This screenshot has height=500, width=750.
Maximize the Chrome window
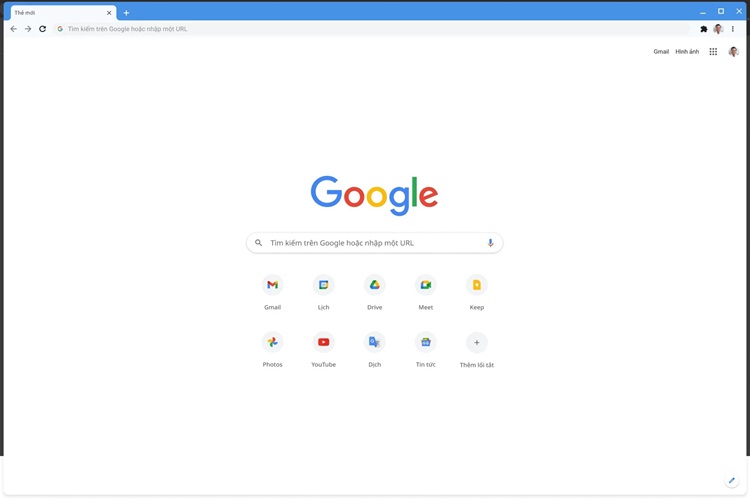(721, 11)
